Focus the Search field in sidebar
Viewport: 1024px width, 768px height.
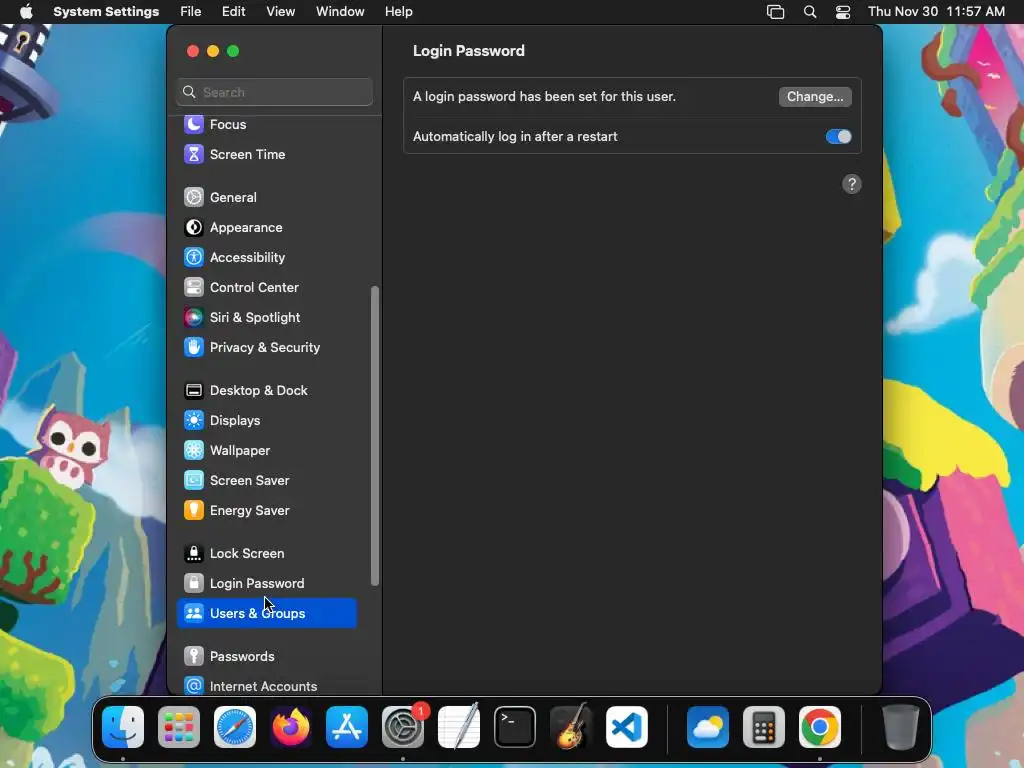click(274, 92)
